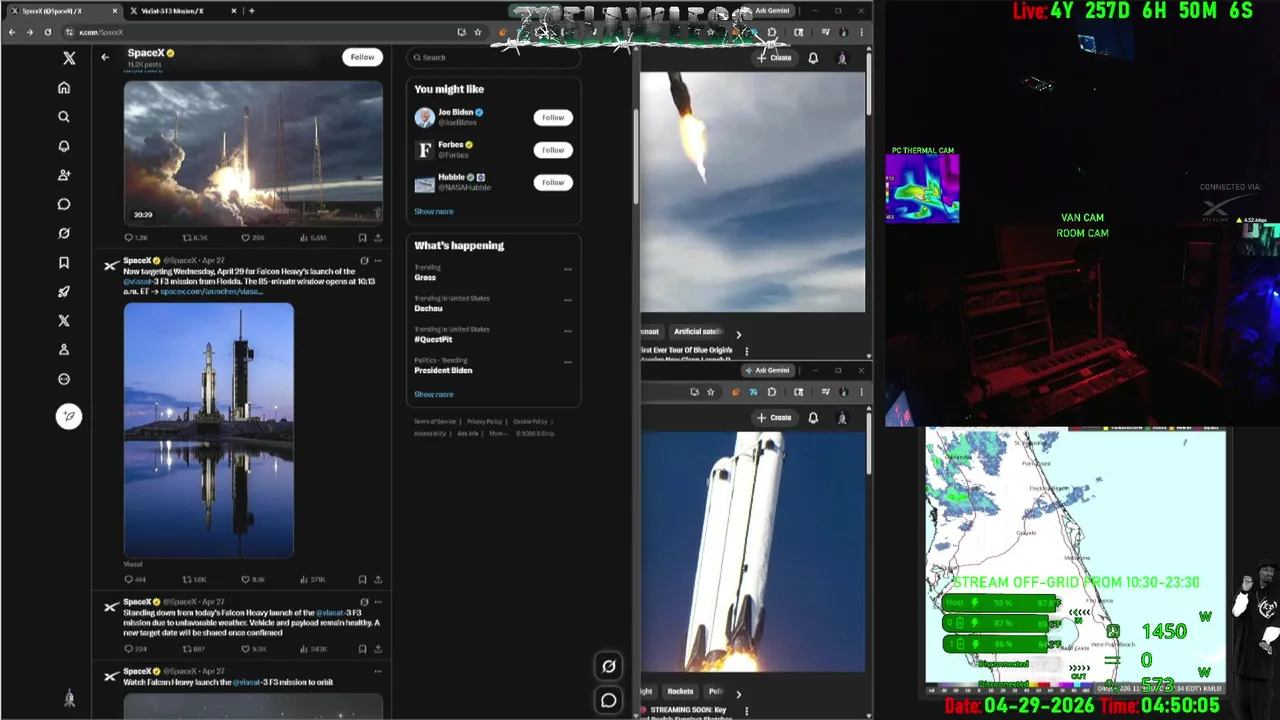Open Chat bubble icon in X sidebar
Viewport: 1280px width, 720px height.
click(x=64, y=204)
